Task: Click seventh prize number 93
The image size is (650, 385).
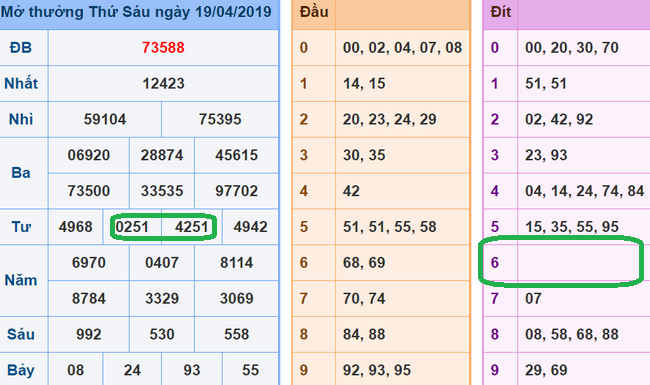Action: (192, 370)
